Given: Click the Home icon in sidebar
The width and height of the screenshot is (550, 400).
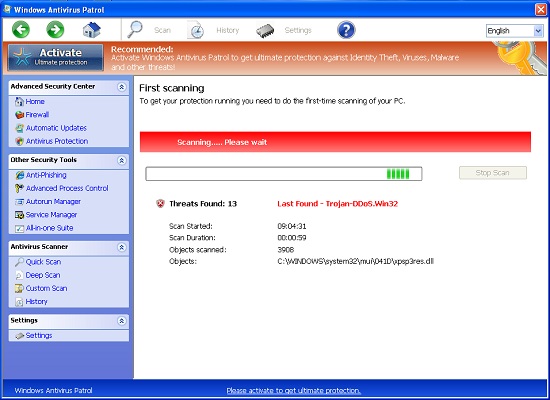Looking at the screenshot, I should pyautogui.click(x=19, y=102).
